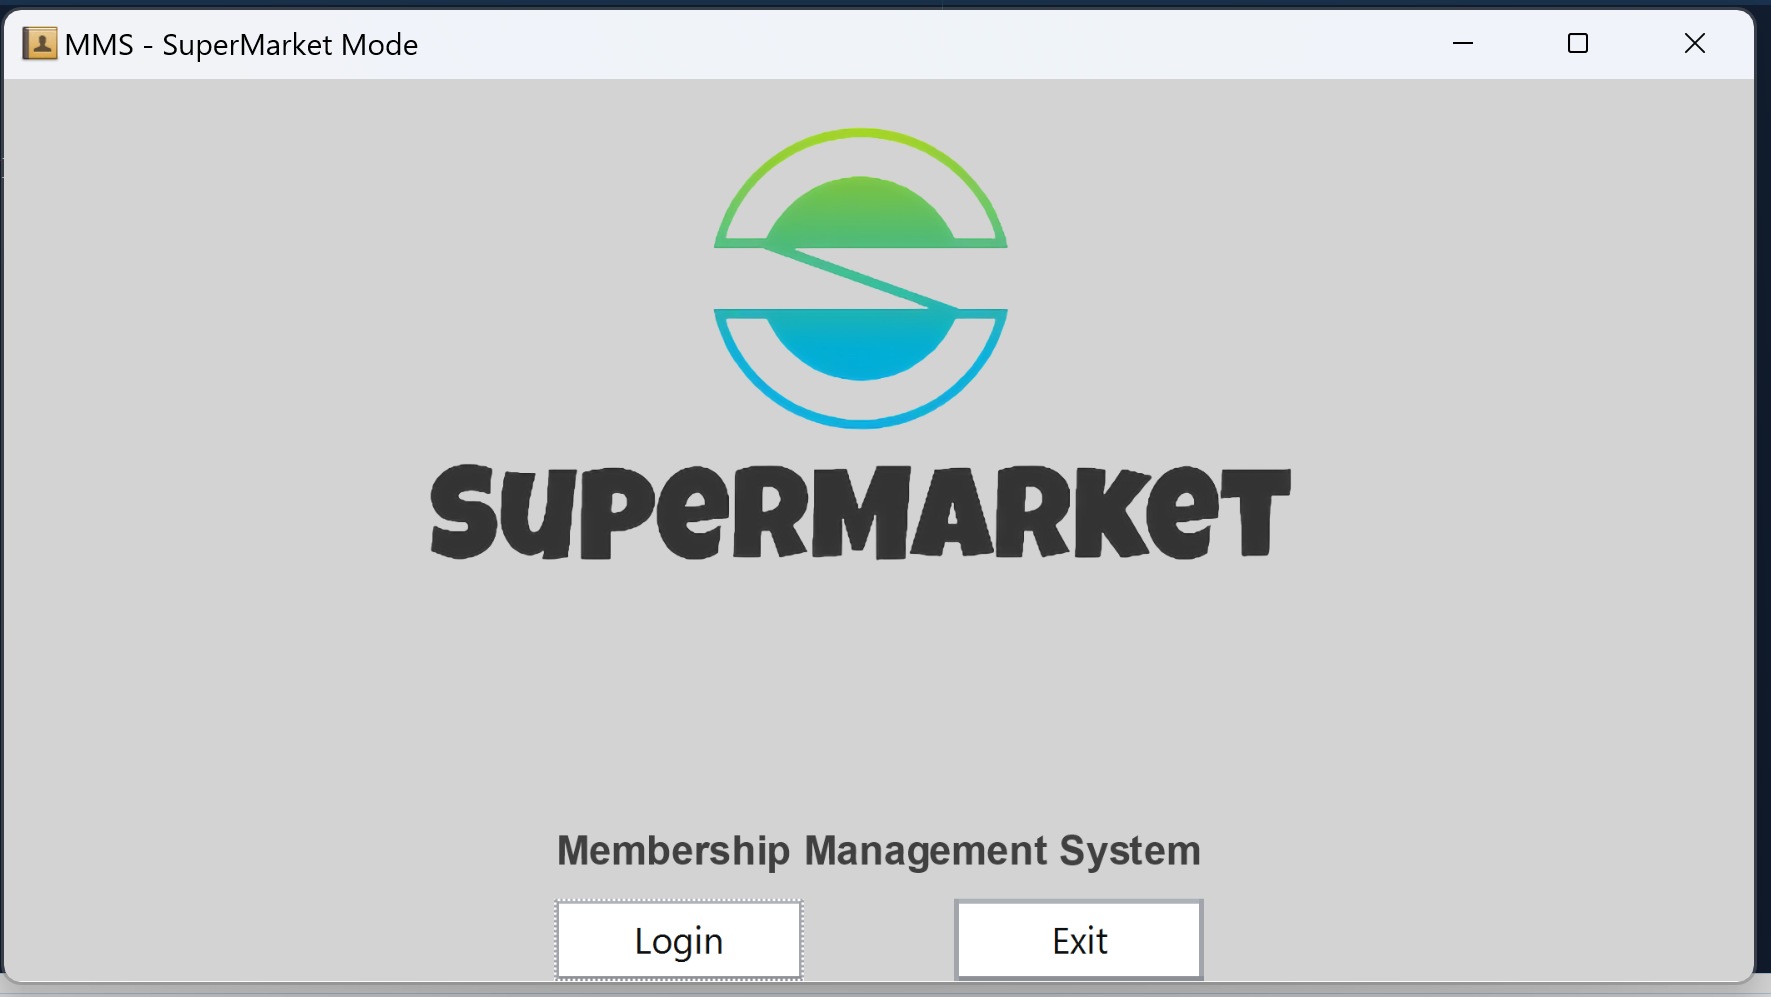Click the Login button
1771x997 pixels.
point(678,940)
